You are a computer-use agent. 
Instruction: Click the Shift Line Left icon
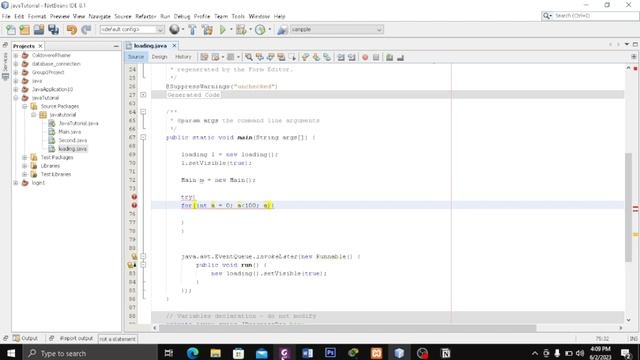click(x=341, y=57)
